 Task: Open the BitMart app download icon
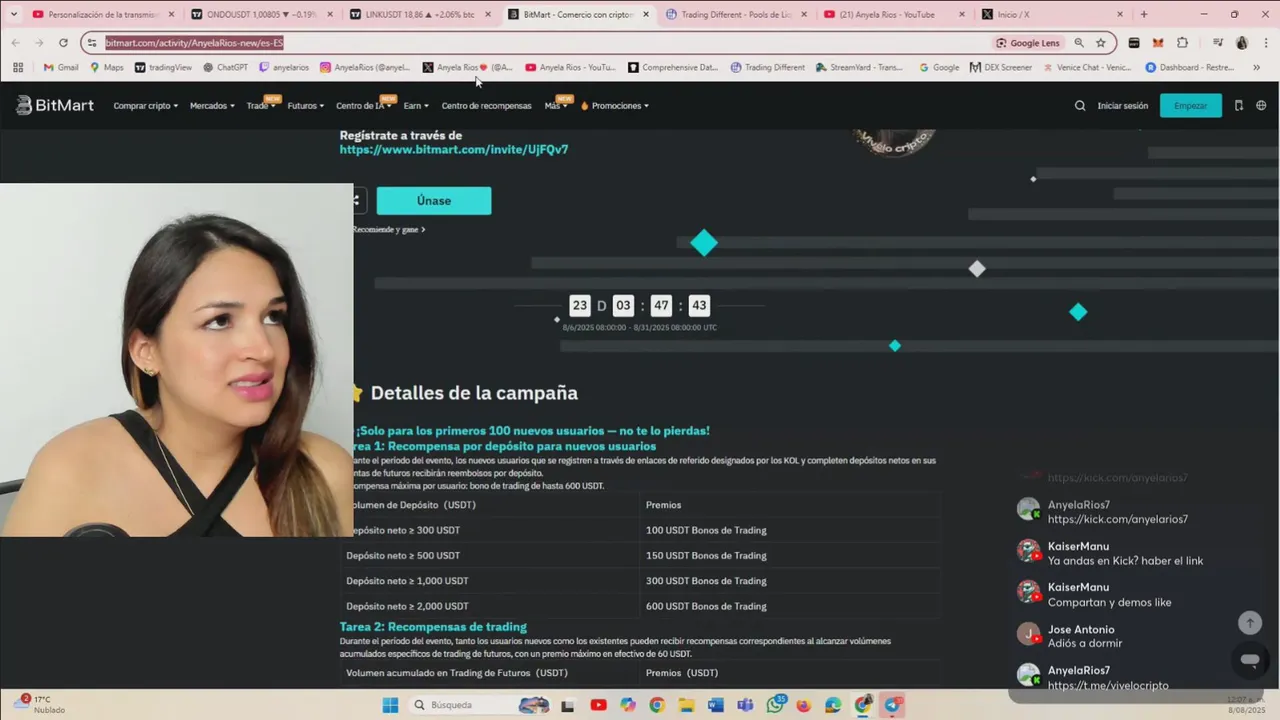1239,106
